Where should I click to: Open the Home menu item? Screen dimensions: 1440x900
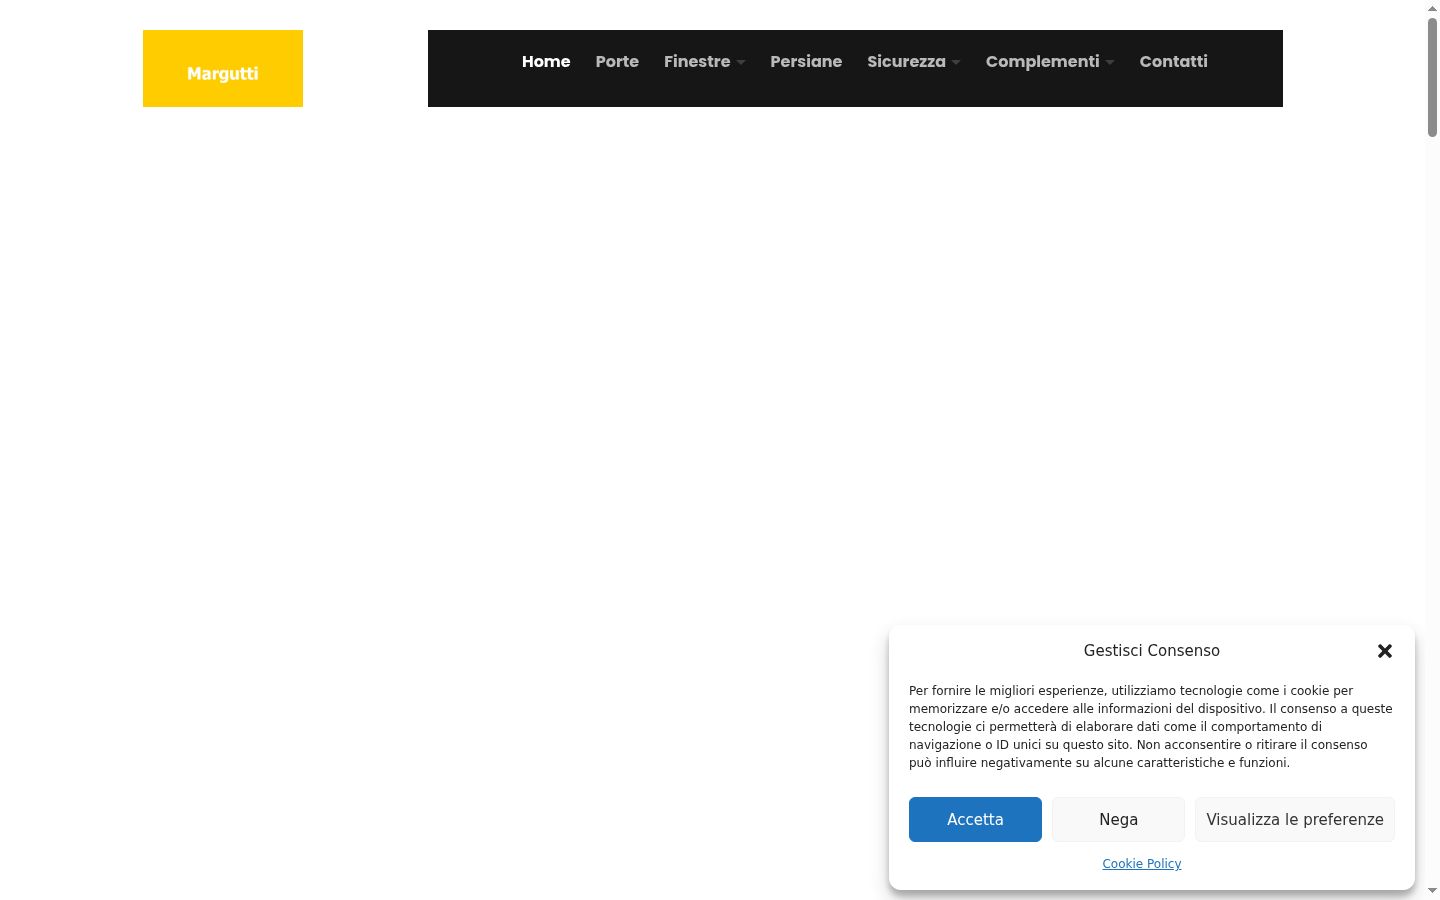546,61
